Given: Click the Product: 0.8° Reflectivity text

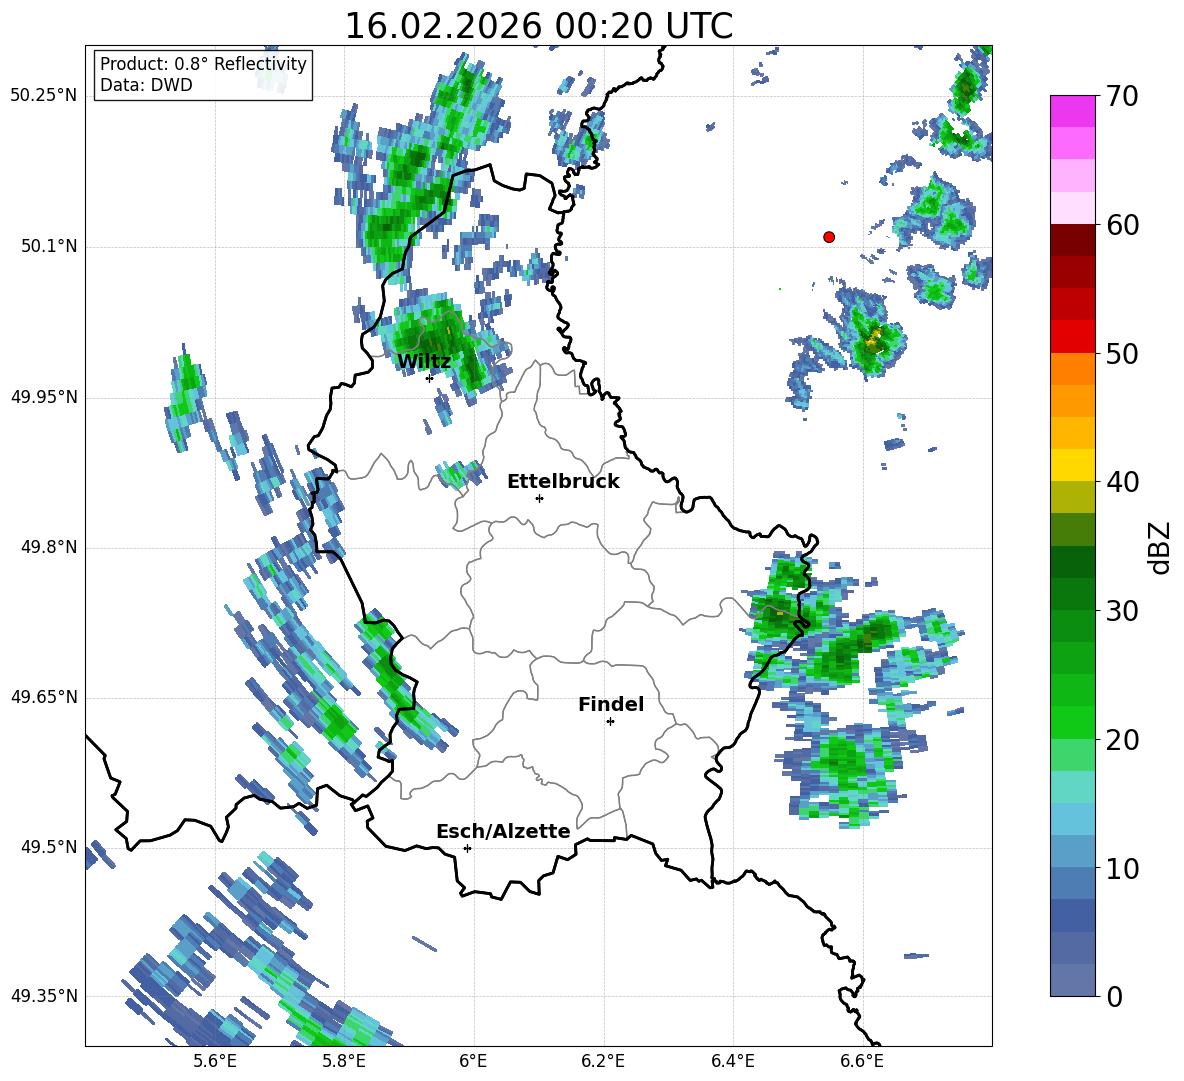Looking at the screenshot, I should [x=203, y=63].
